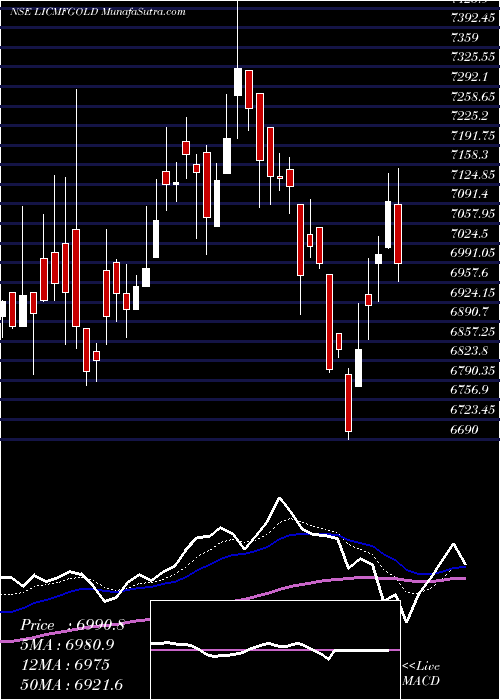Select the 5MA : 6980.9 value
500x700 pixels.
tap(67, 645)
